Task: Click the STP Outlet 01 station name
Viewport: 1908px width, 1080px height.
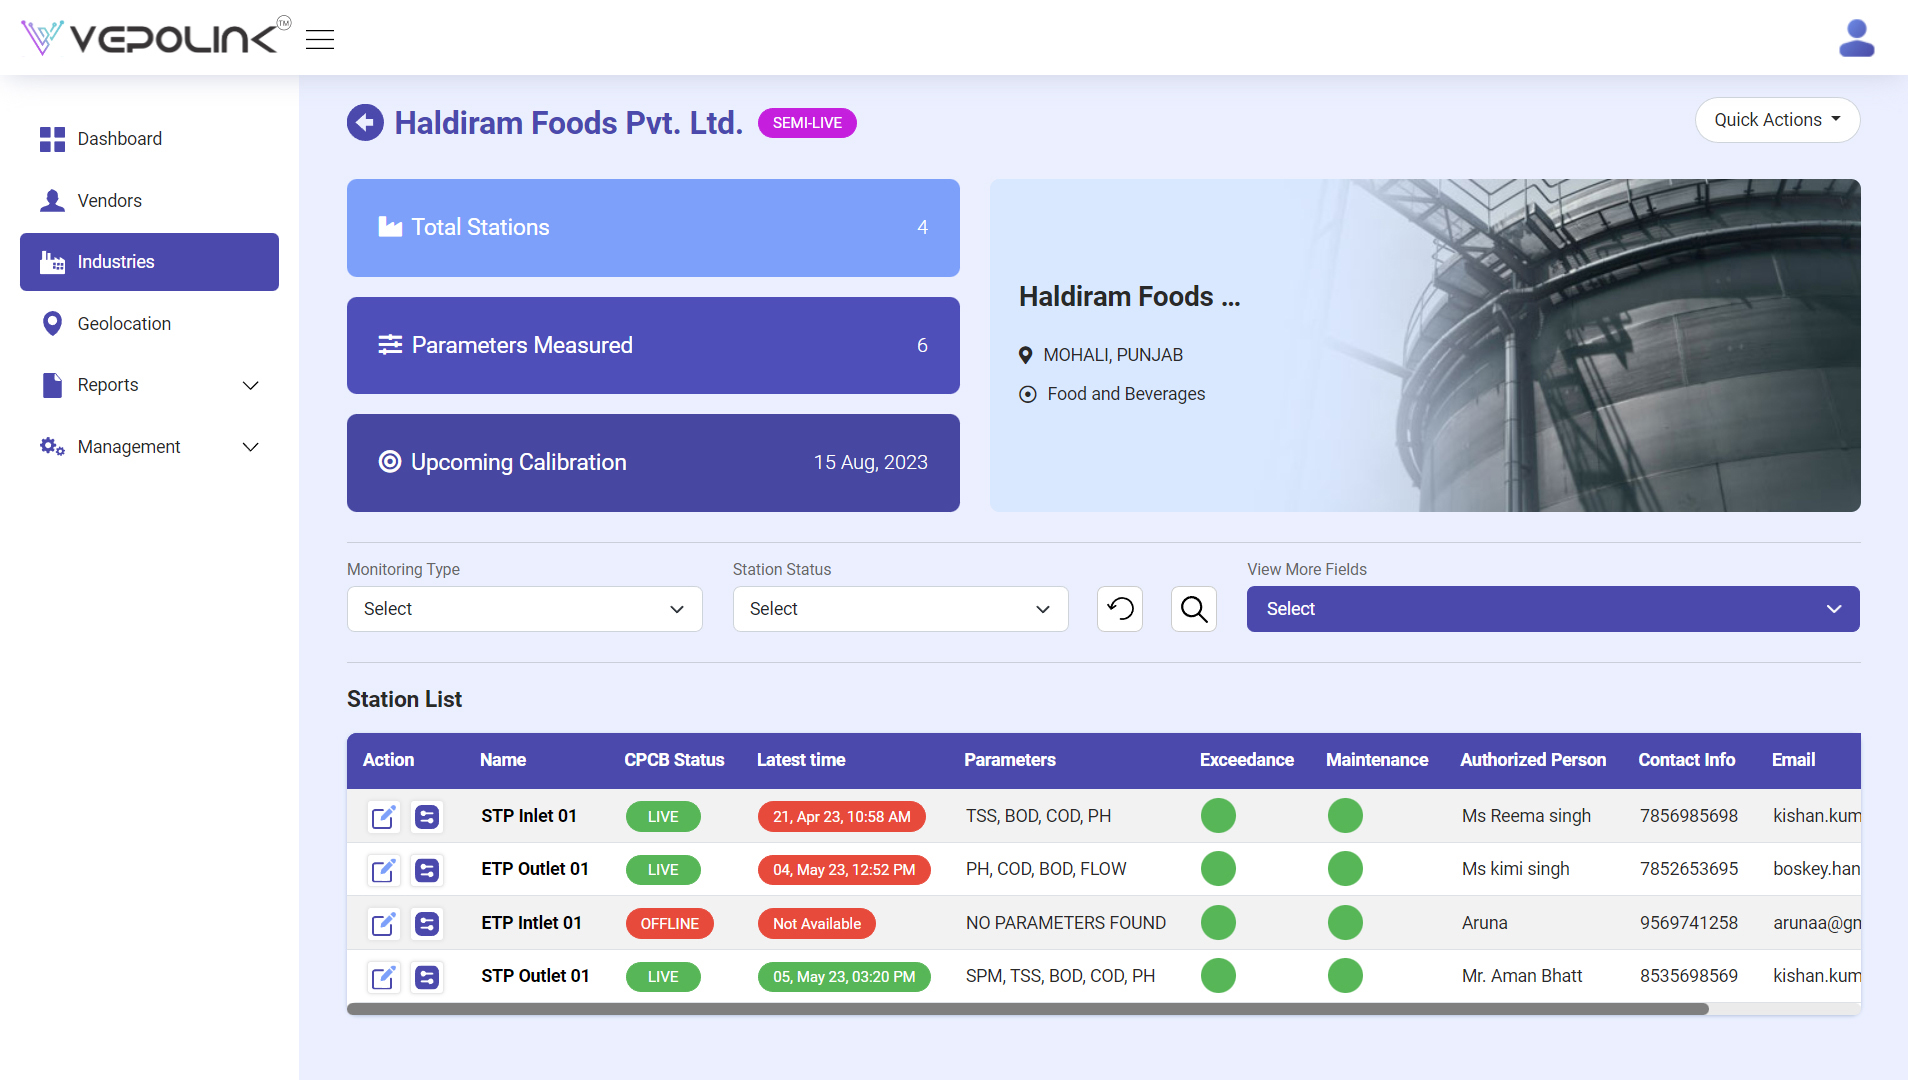Action: (535, 976)
